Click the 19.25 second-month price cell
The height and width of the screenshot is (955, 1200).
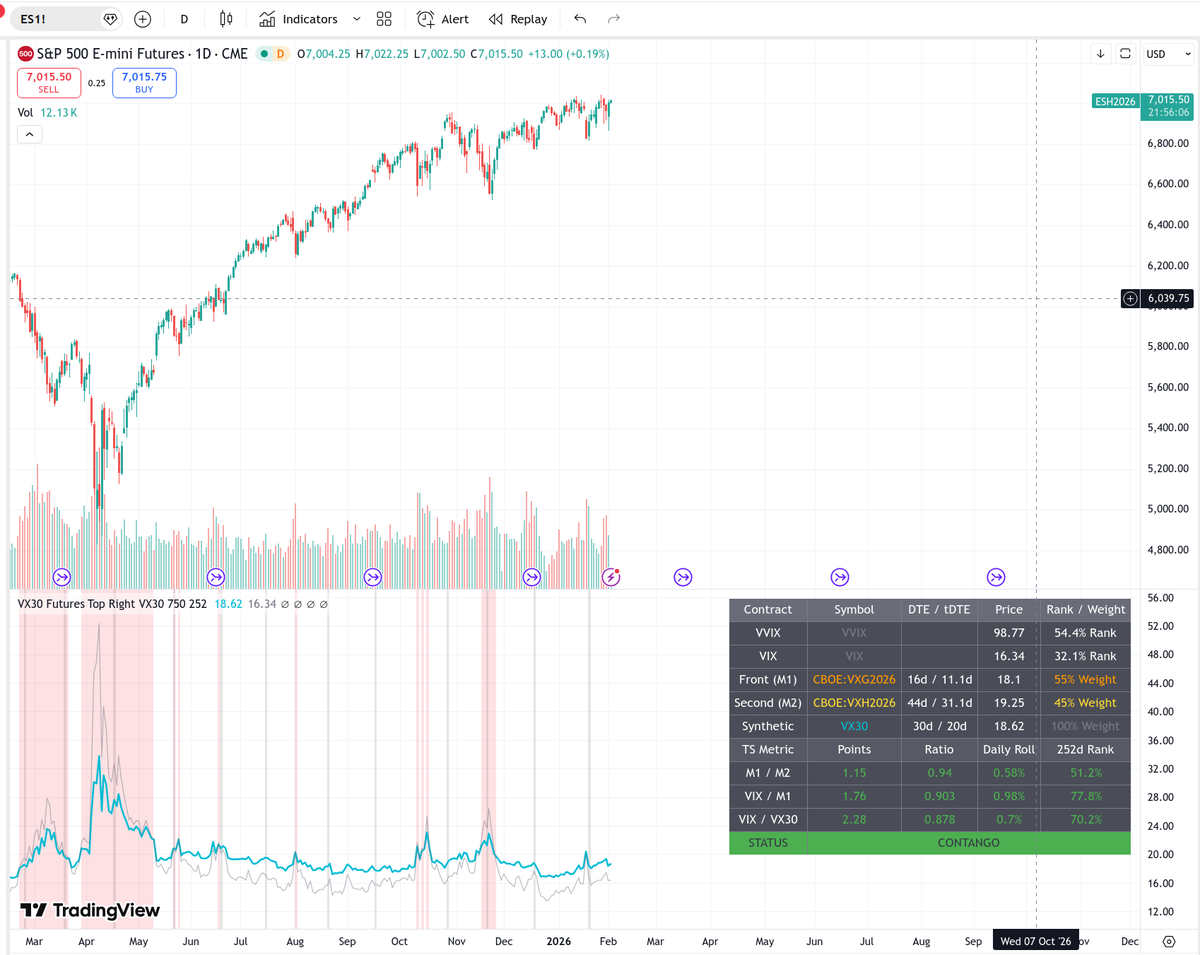(1009, 703)
